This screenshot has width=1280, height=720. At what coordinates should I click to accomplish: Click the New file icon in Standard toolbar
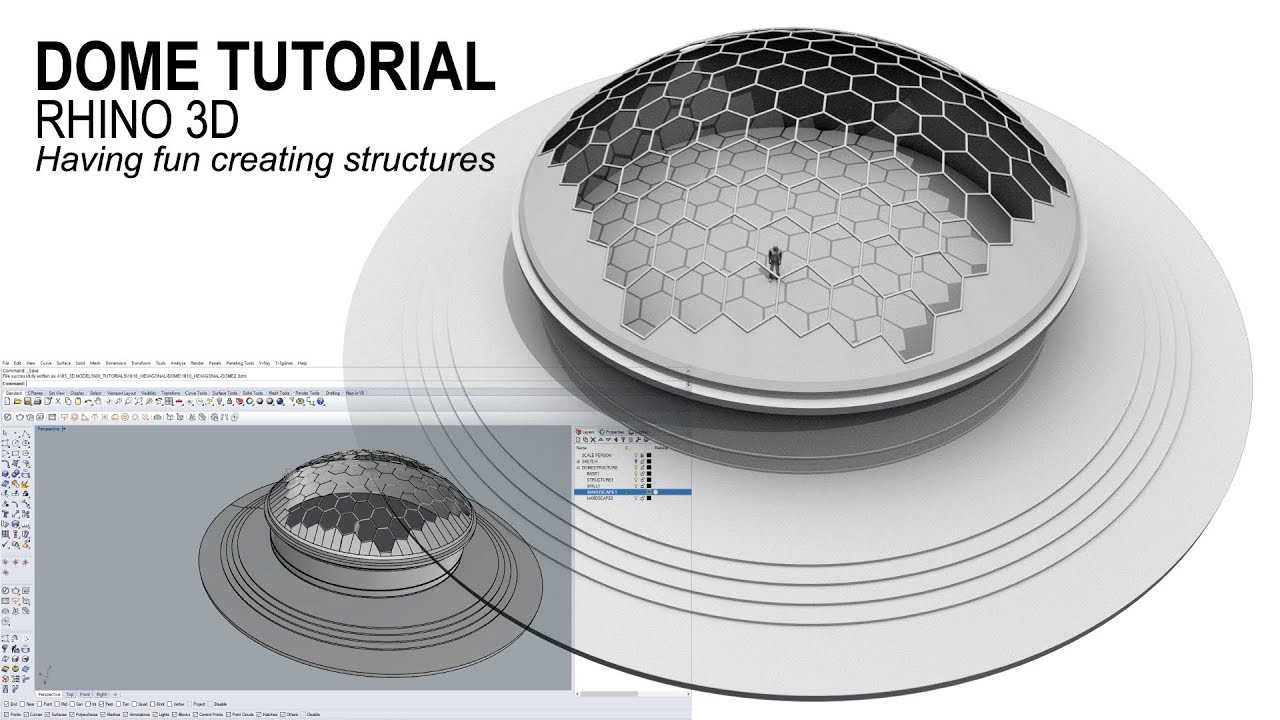point(7,401)
